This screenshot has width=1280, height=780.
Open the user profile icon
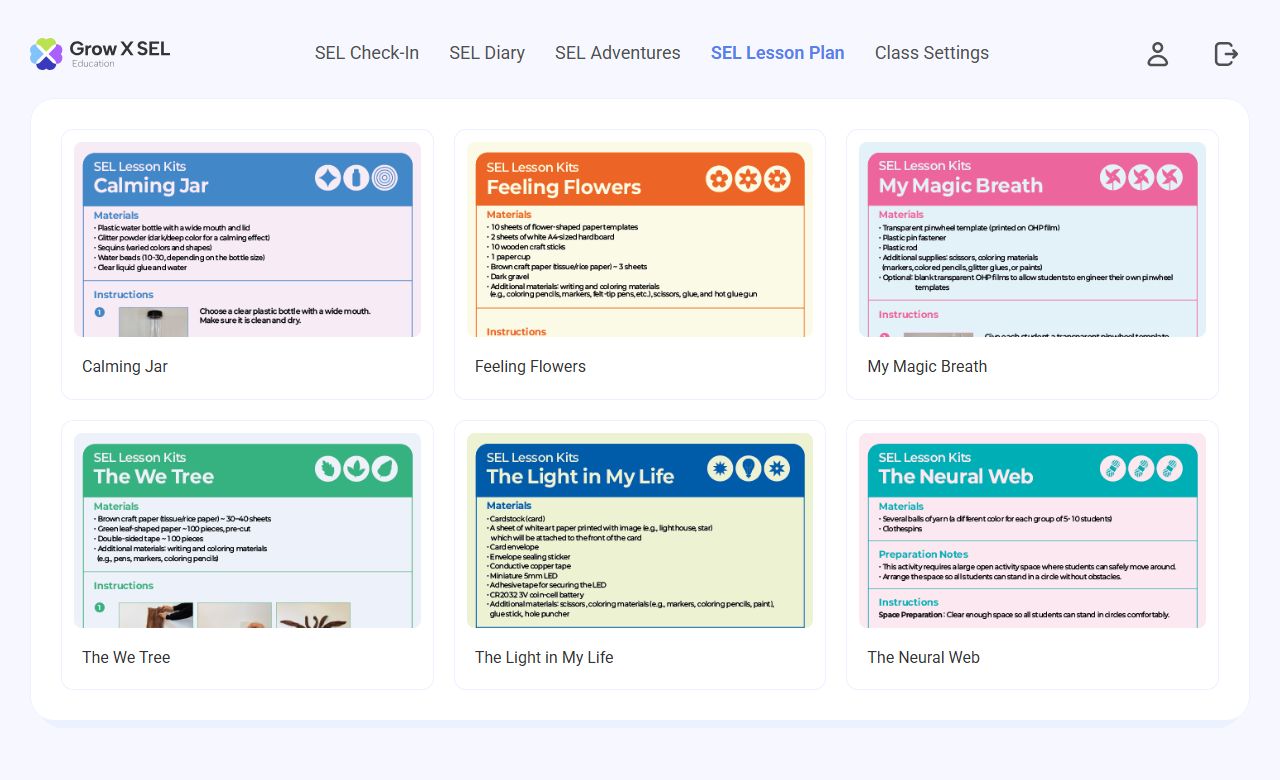(1157, 54)
